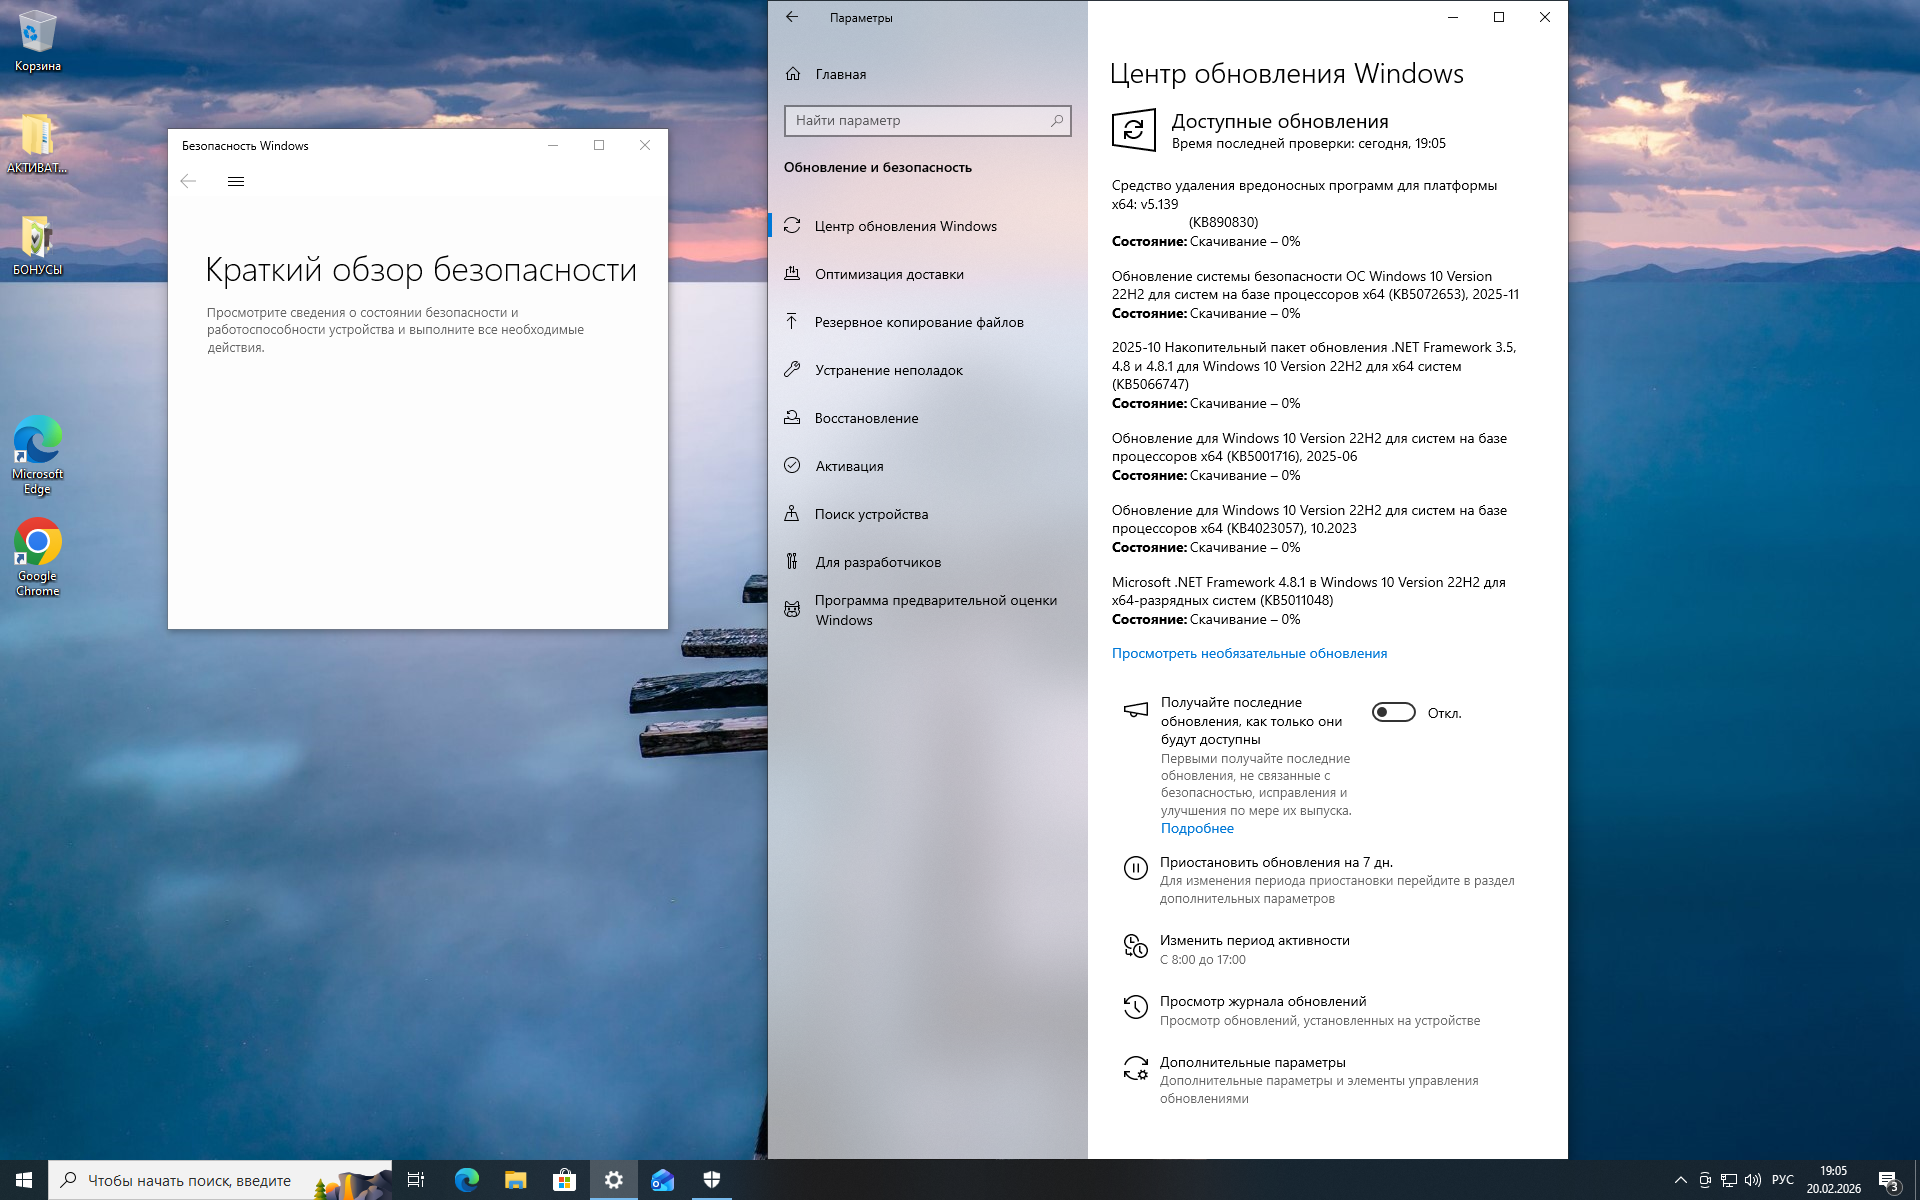Image resolution: width=1920 pixels, height=1200 pixels.
Task: Click the Главная home icon
Action: (793, 74)
